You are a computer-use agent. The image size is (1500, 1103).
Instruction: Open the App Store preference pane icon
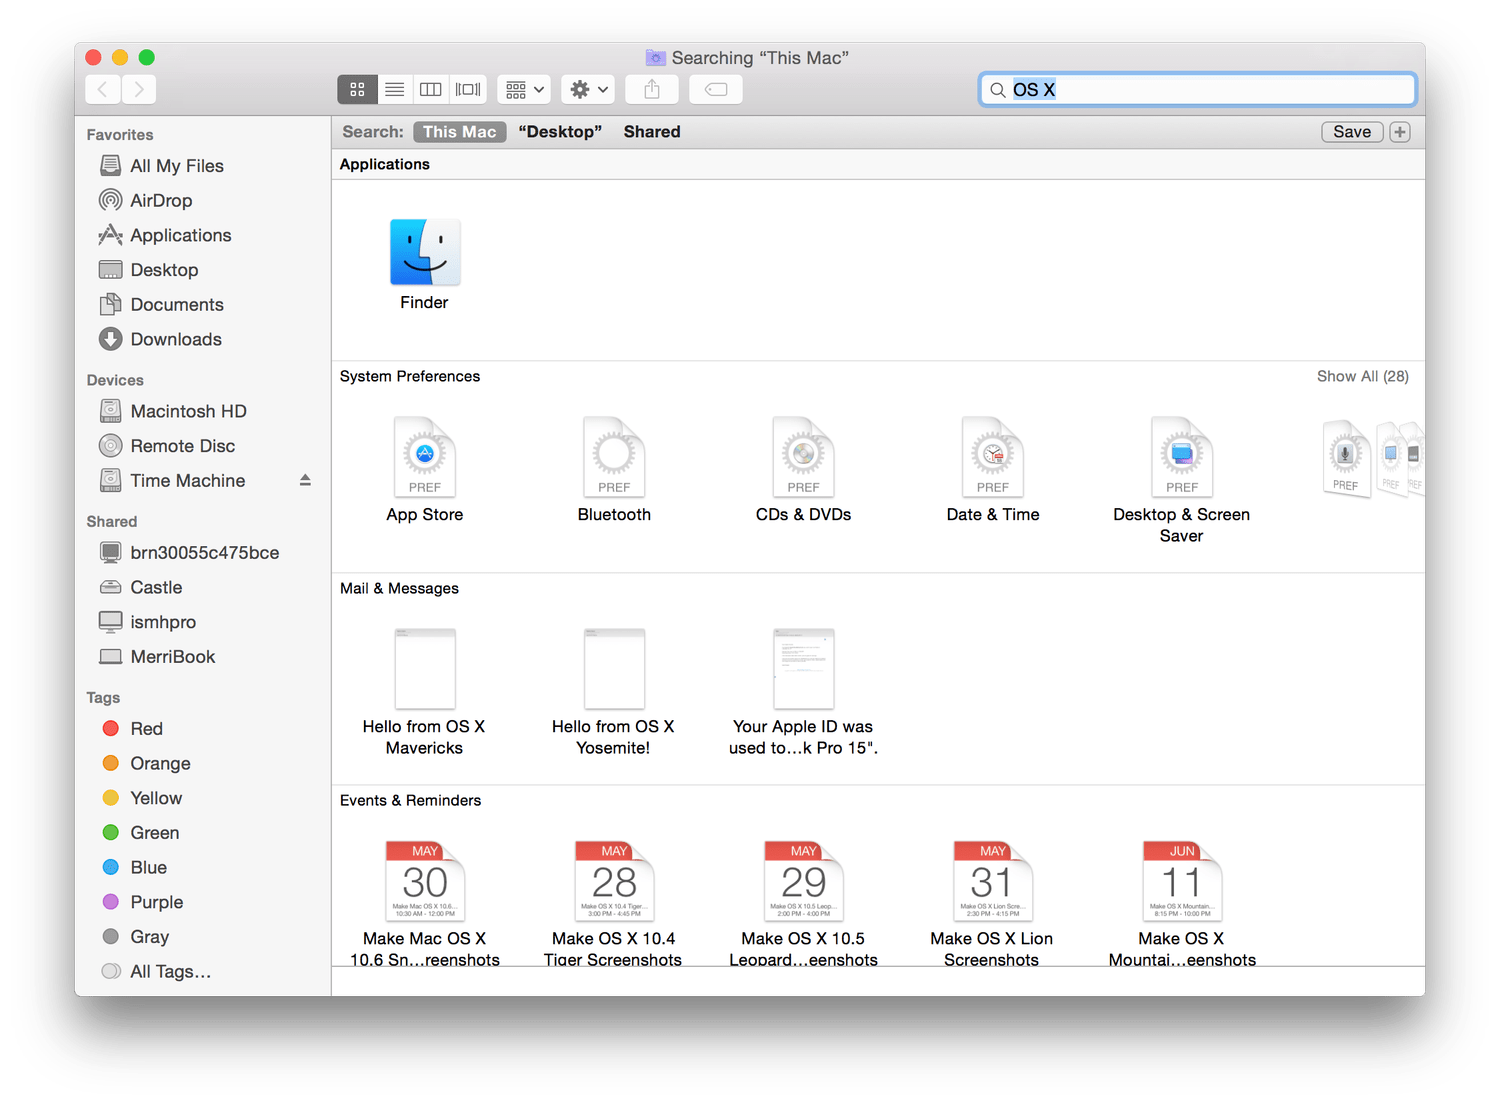(x=424, y=458)
